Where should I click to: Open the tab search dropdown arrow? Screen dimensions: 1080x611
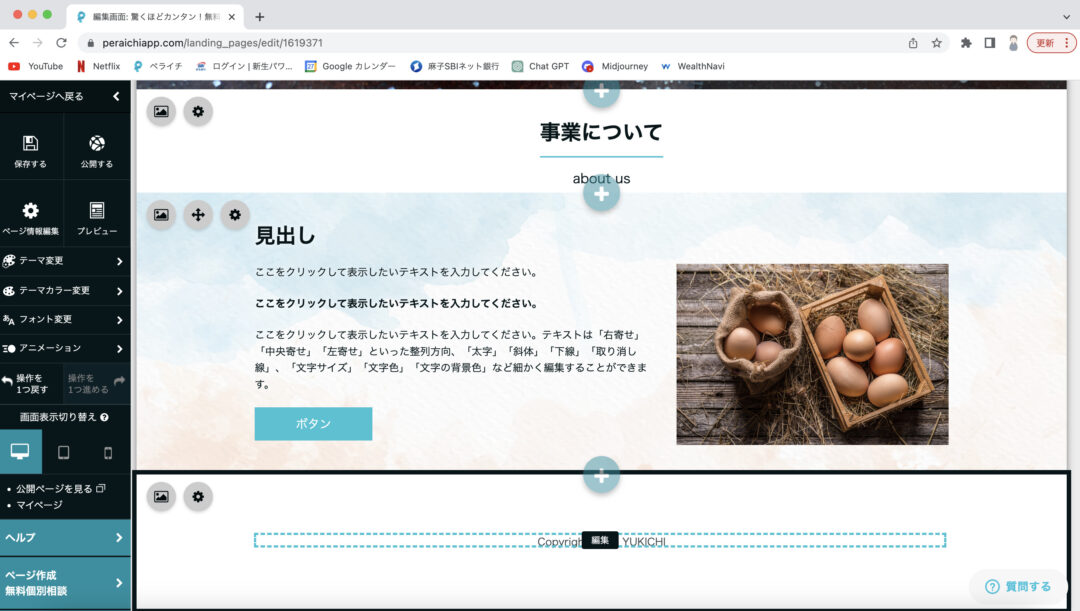click(x=1066, y=17)
